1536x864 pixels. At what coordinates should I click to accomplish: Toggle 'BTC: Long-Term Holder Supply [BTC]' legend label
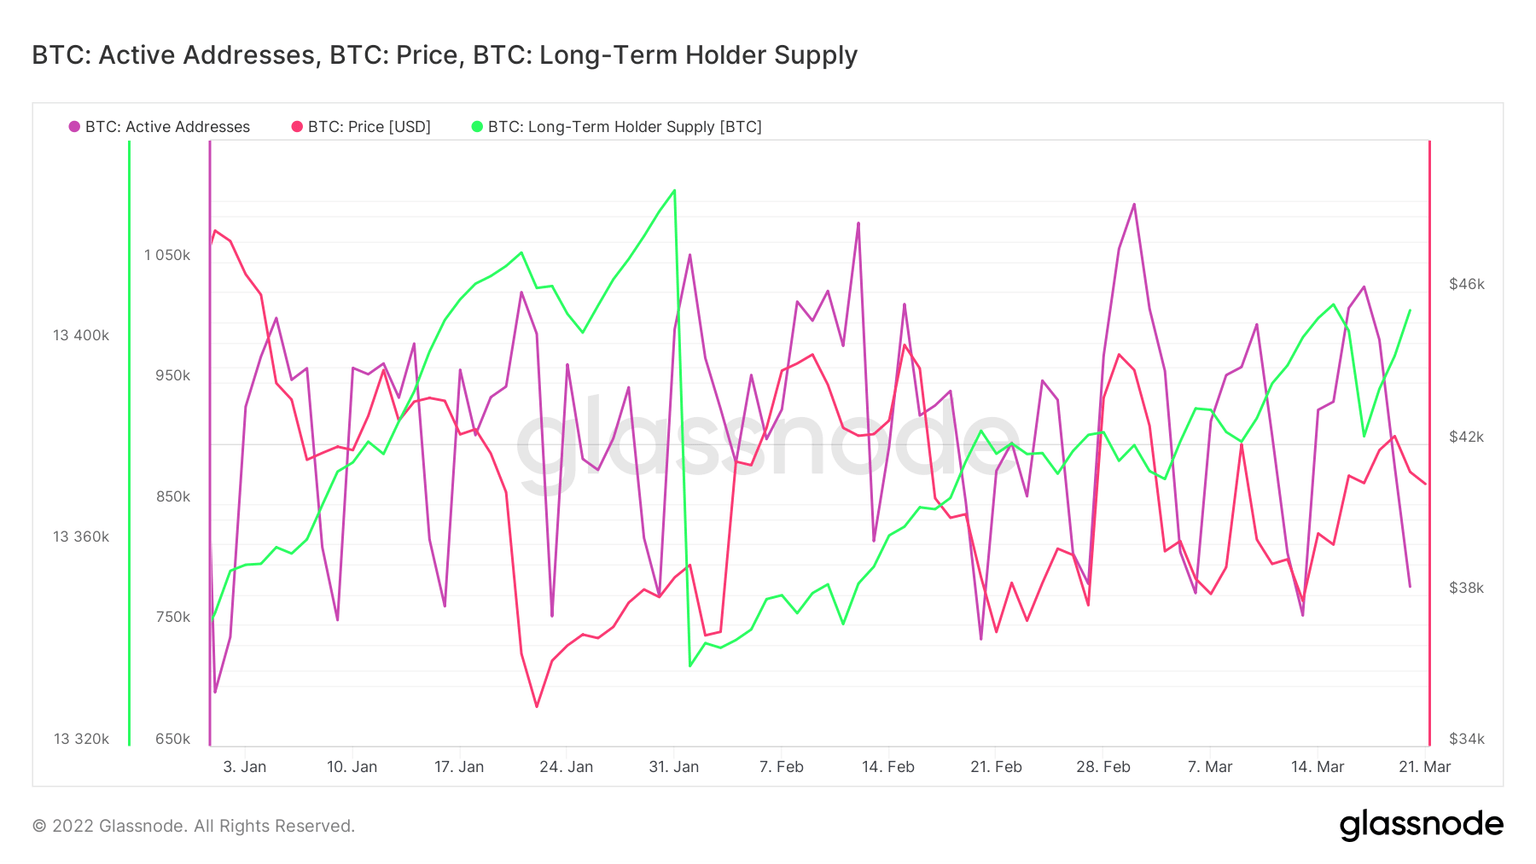624,127
